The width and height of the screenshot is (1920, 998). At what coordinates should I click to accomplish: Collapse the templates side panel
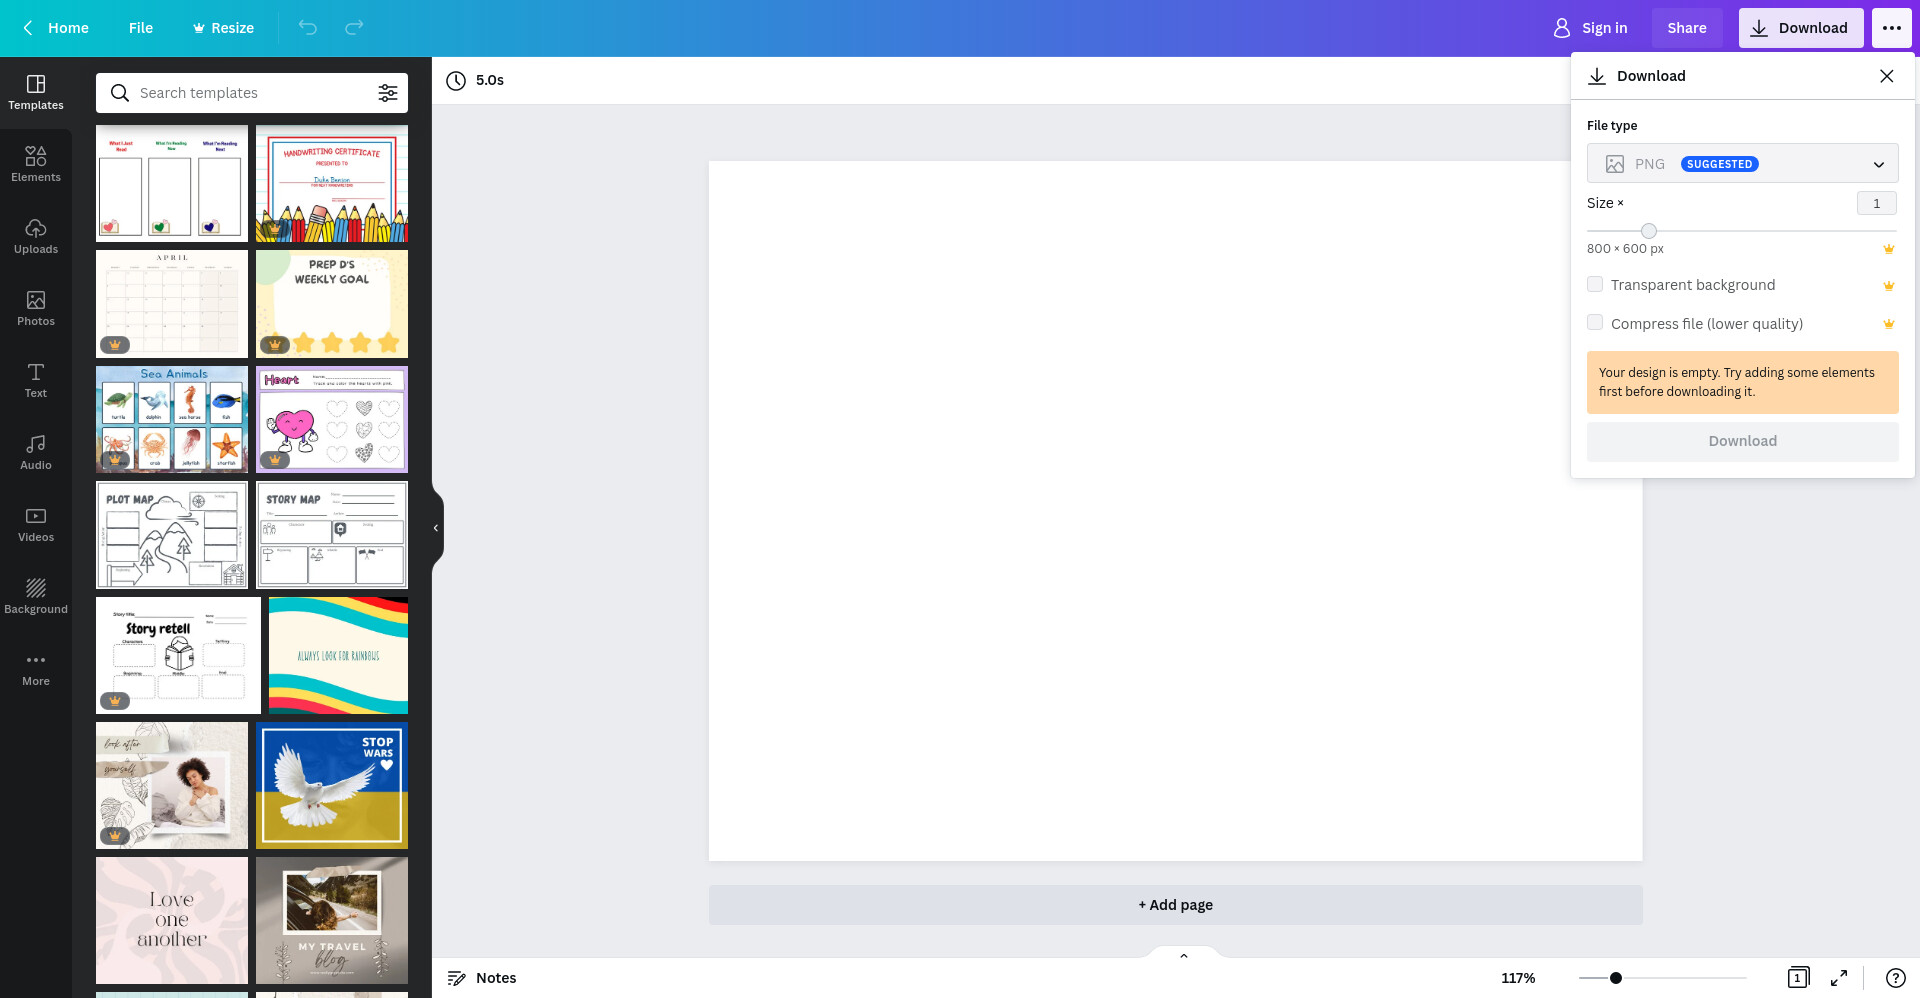[436, 528]
